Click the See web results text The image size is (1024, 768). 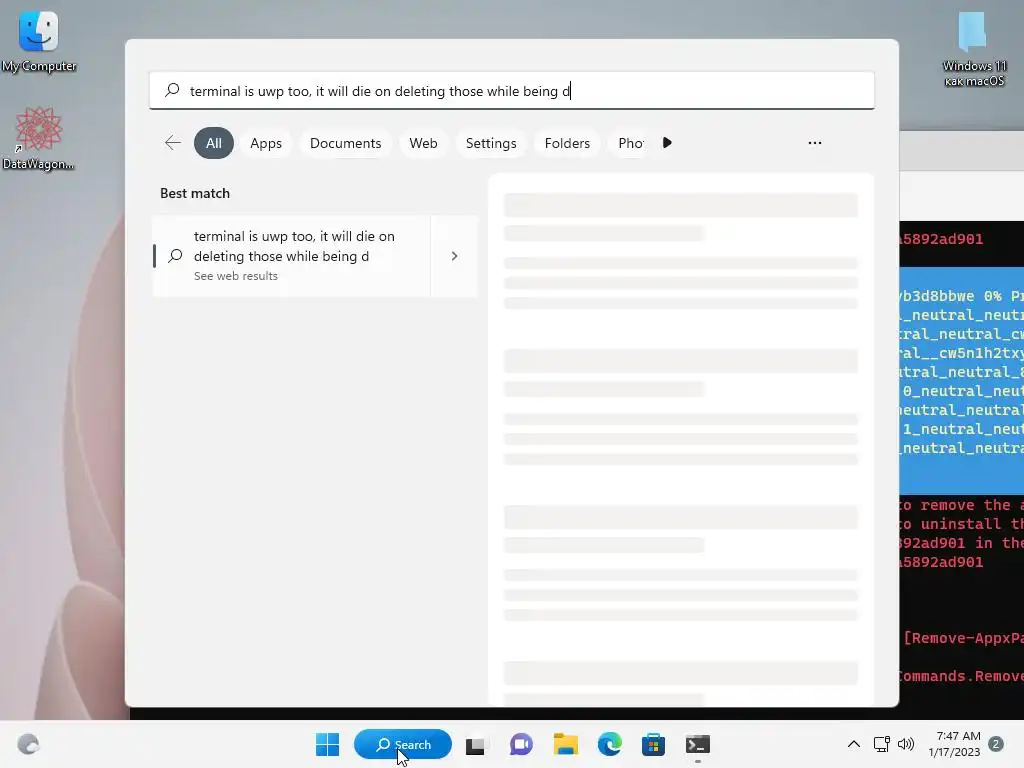236,276
